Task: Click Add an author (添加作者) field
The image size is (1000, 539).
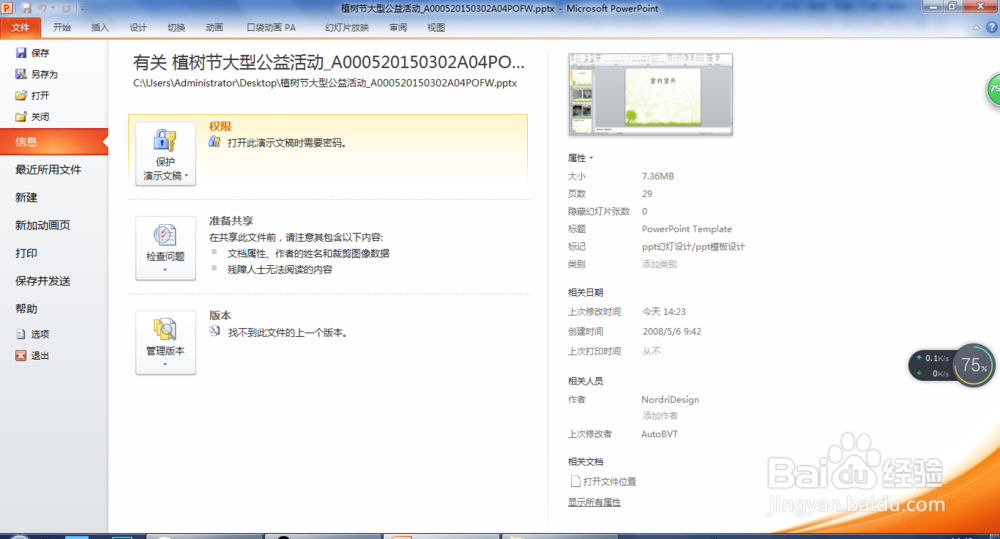Action: pos(660,416)
